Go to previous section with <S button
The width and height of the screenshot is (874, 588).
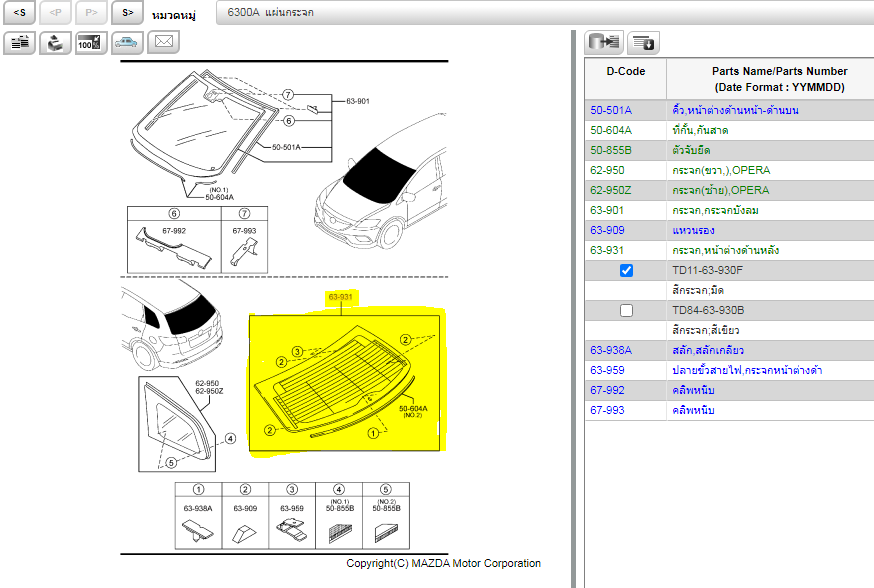(20, 12)
